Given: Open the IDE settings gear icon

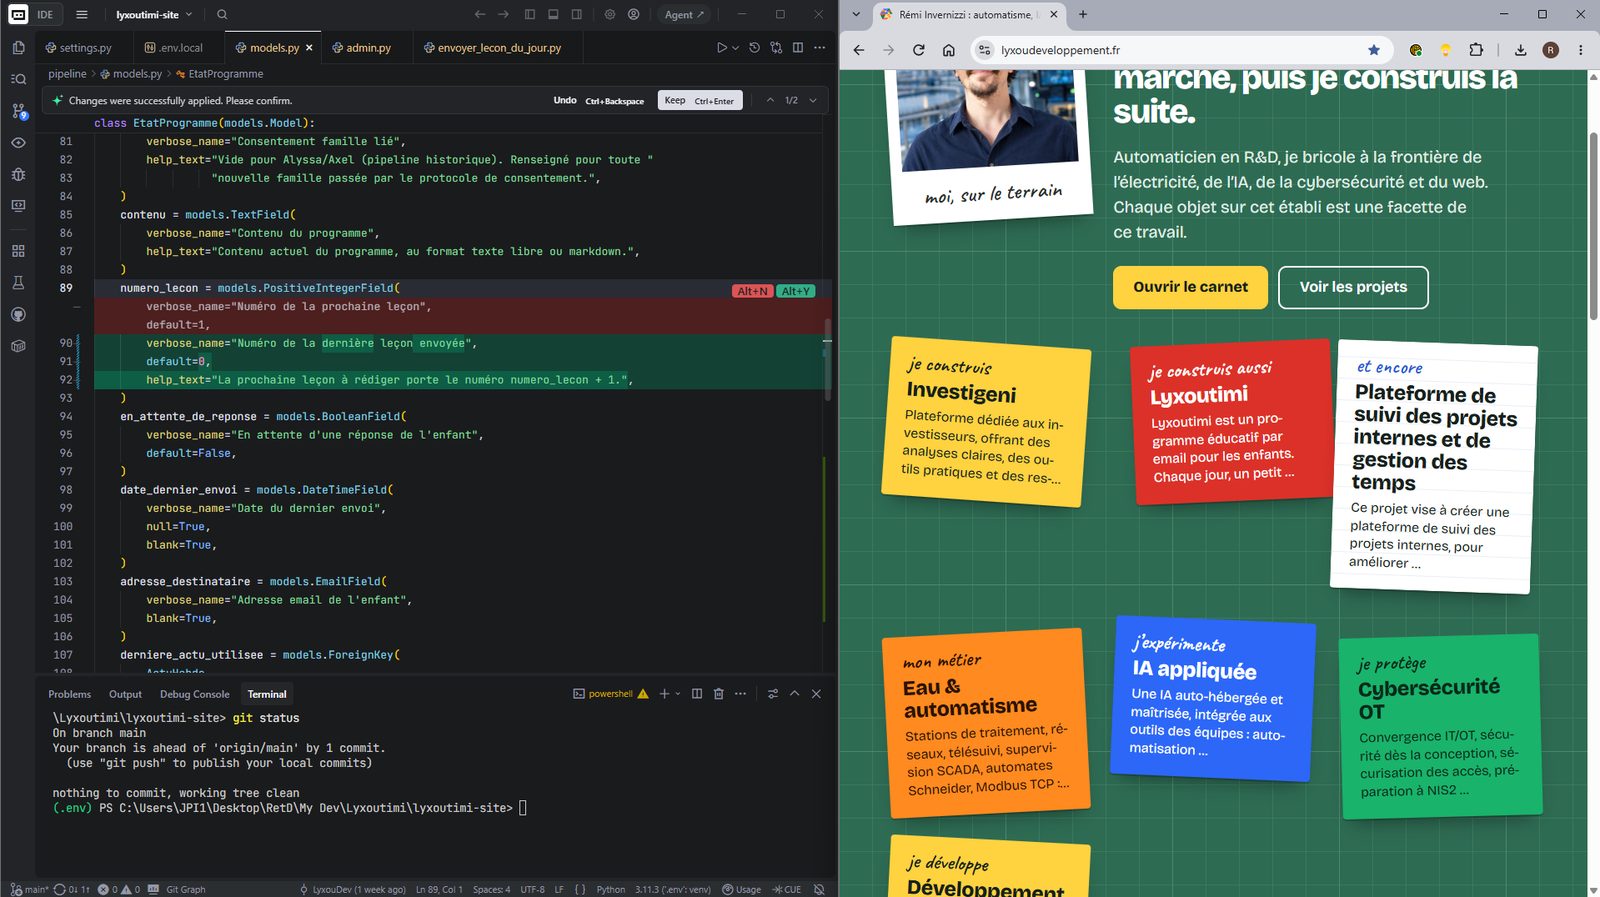Looking at the screenshot, I should click(x=610, y=15).
